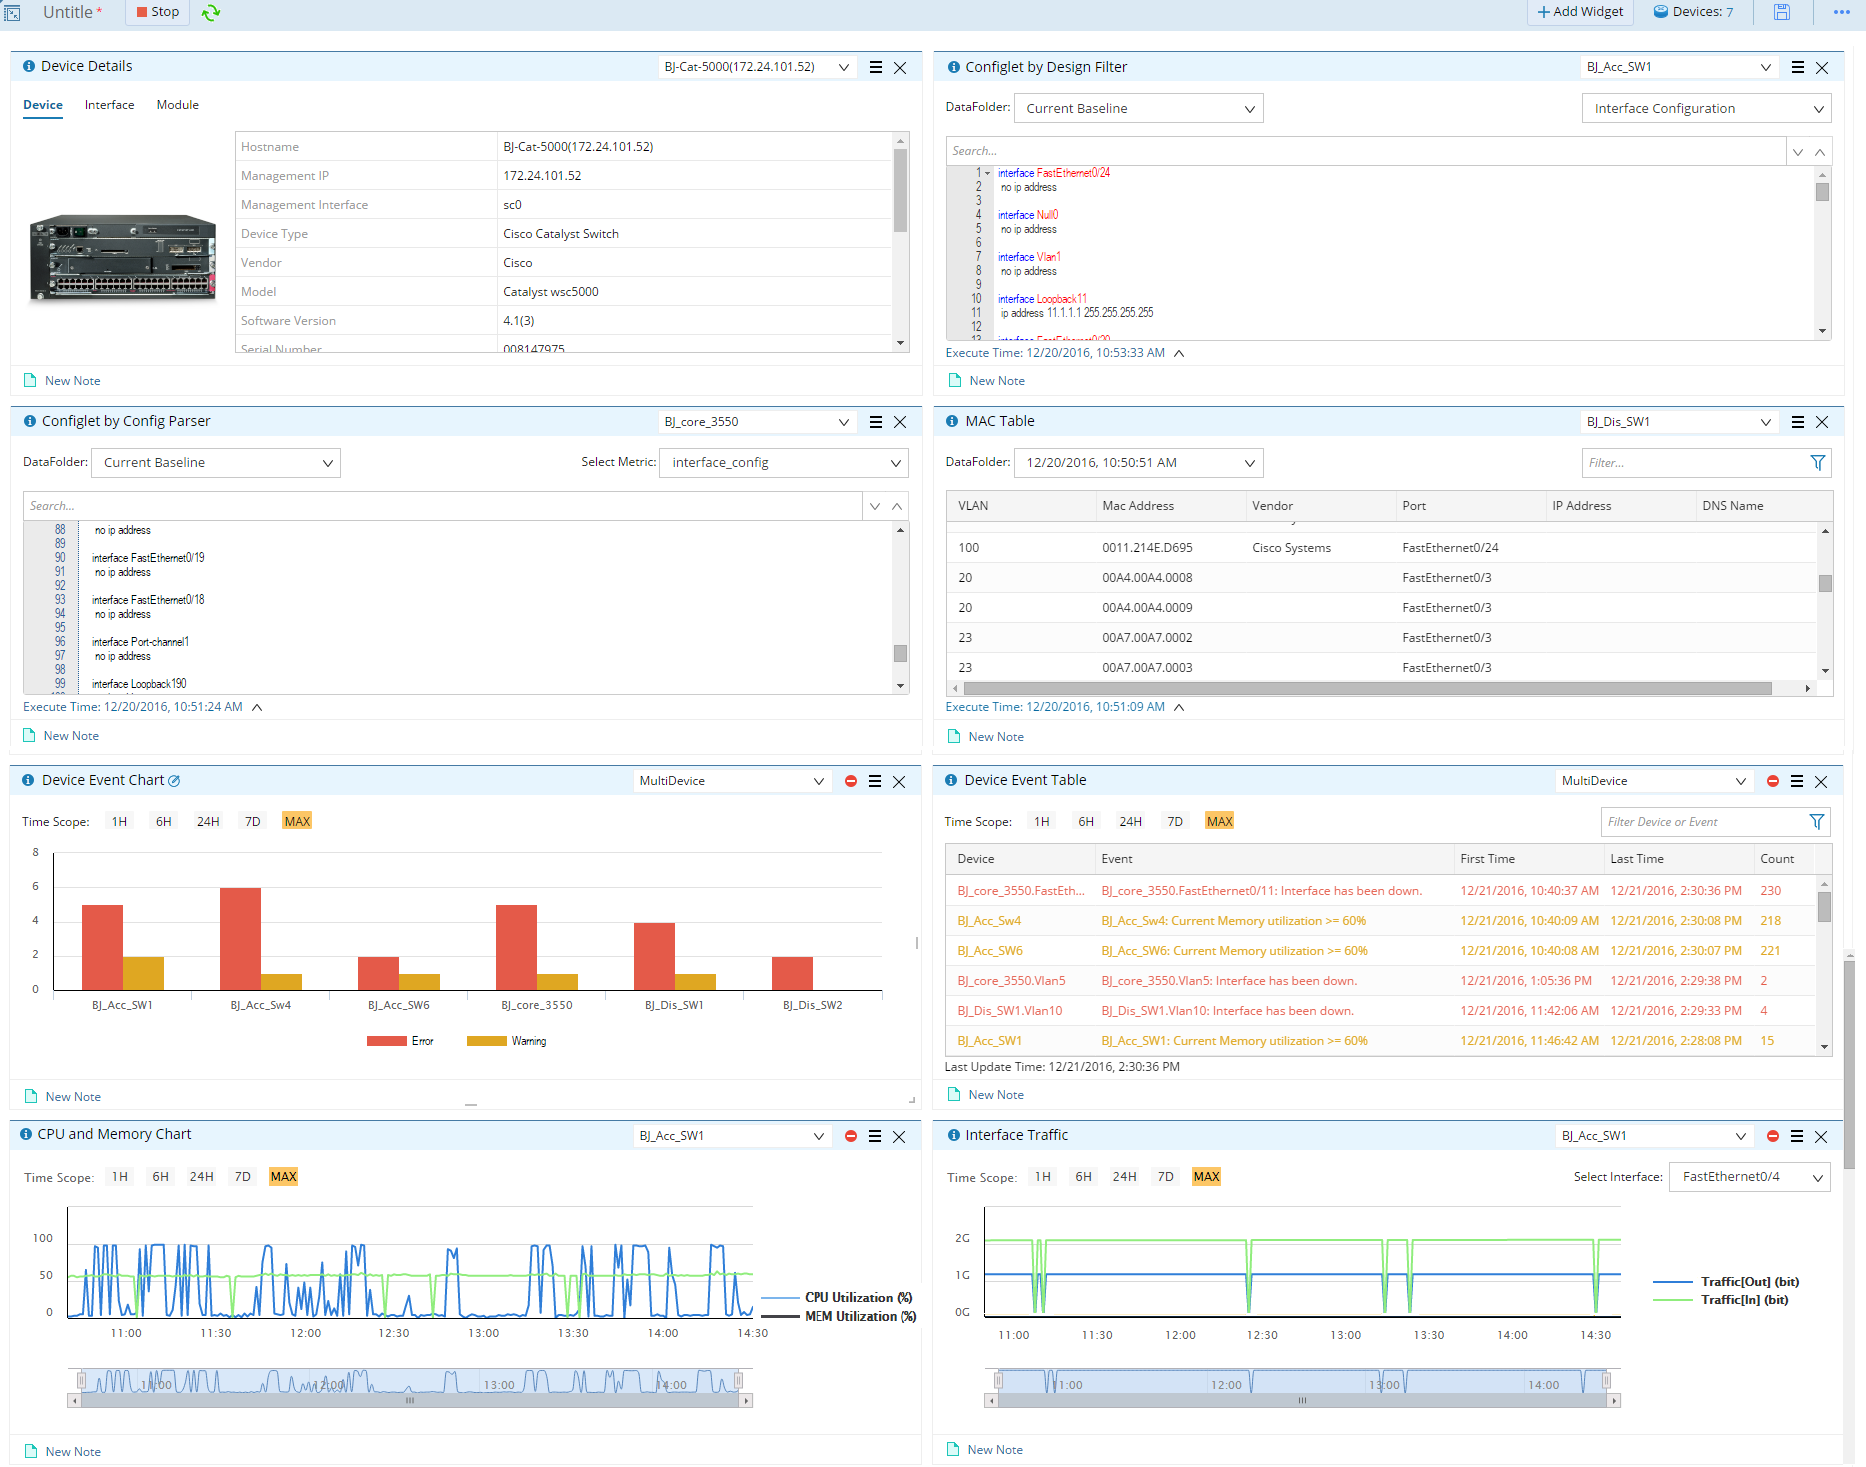The width and height of the screenshot is (1866, 1467).
Task: Open the hamburger menu of Device Details widget
Action: [x=876, y=67]
